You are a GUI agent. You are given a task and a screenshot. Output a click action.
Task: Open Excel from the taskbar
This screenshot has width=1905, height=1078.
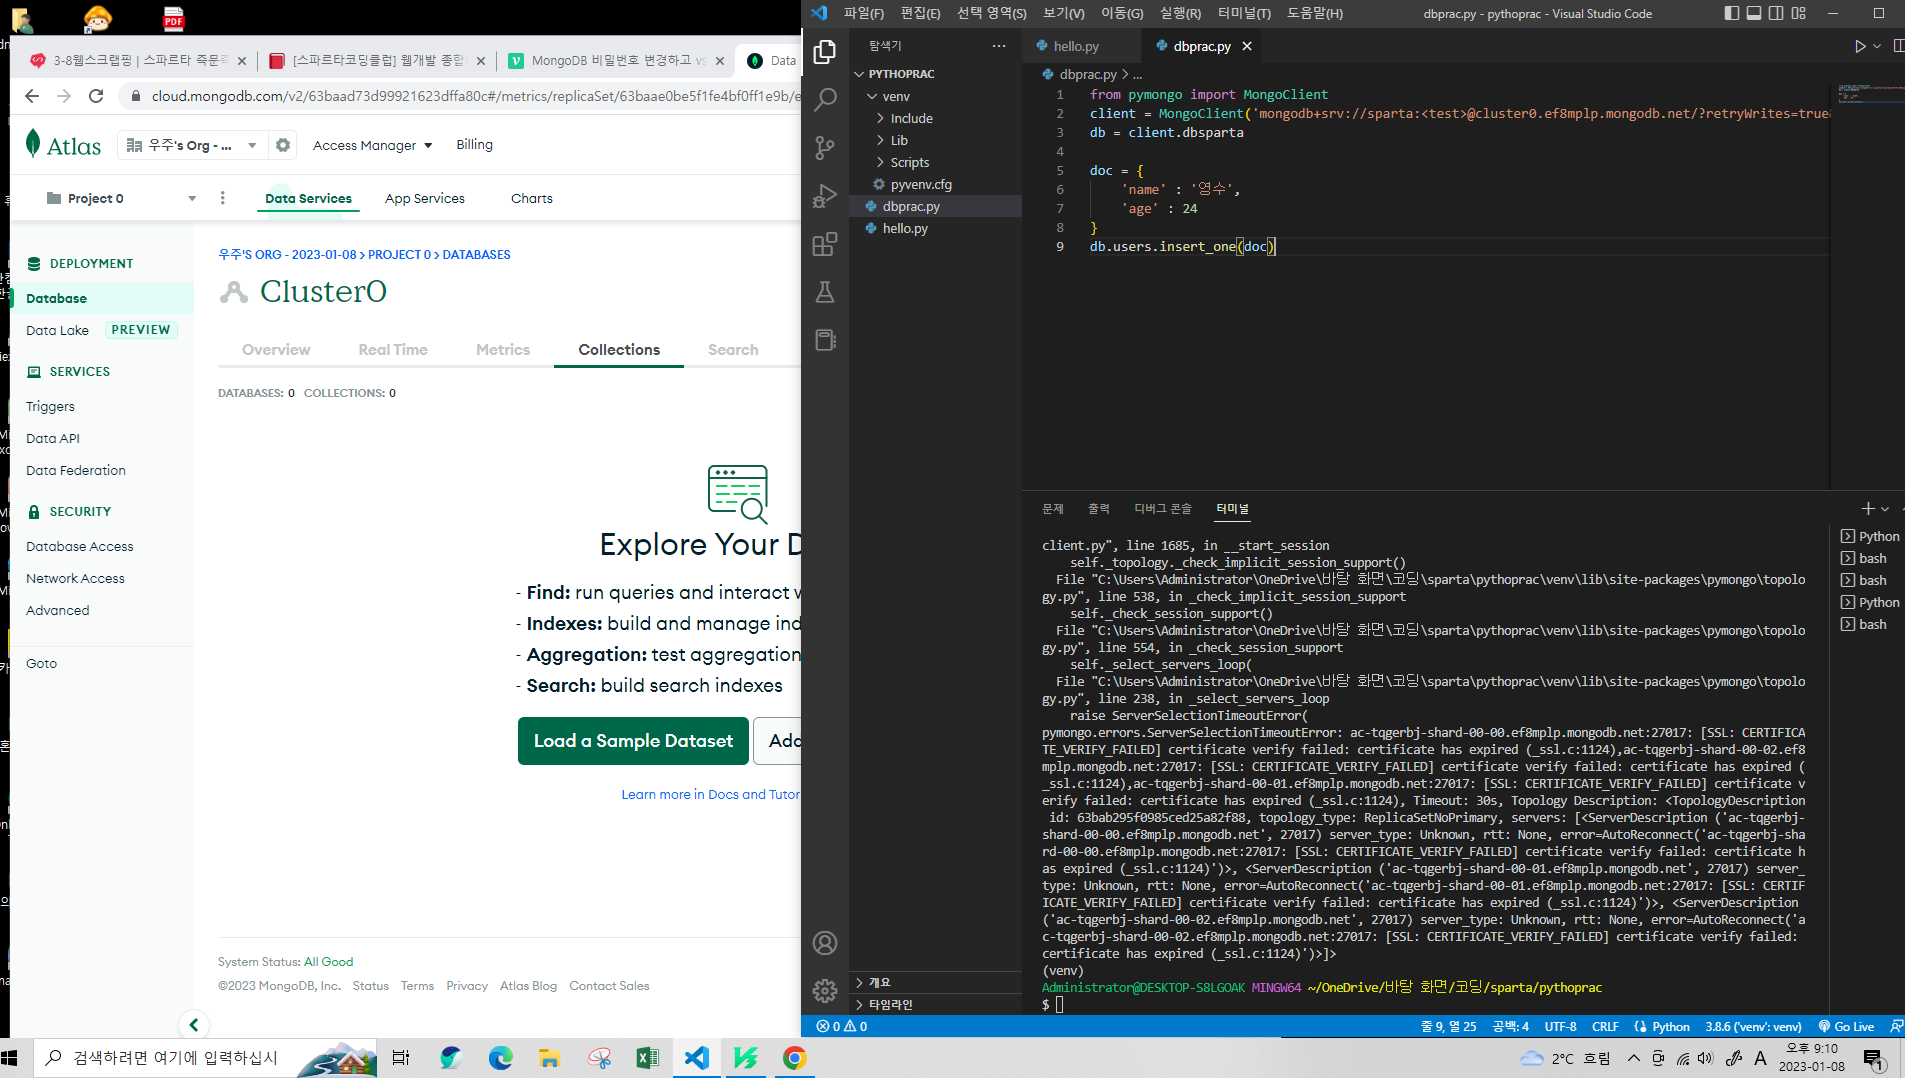point(648,1058)
